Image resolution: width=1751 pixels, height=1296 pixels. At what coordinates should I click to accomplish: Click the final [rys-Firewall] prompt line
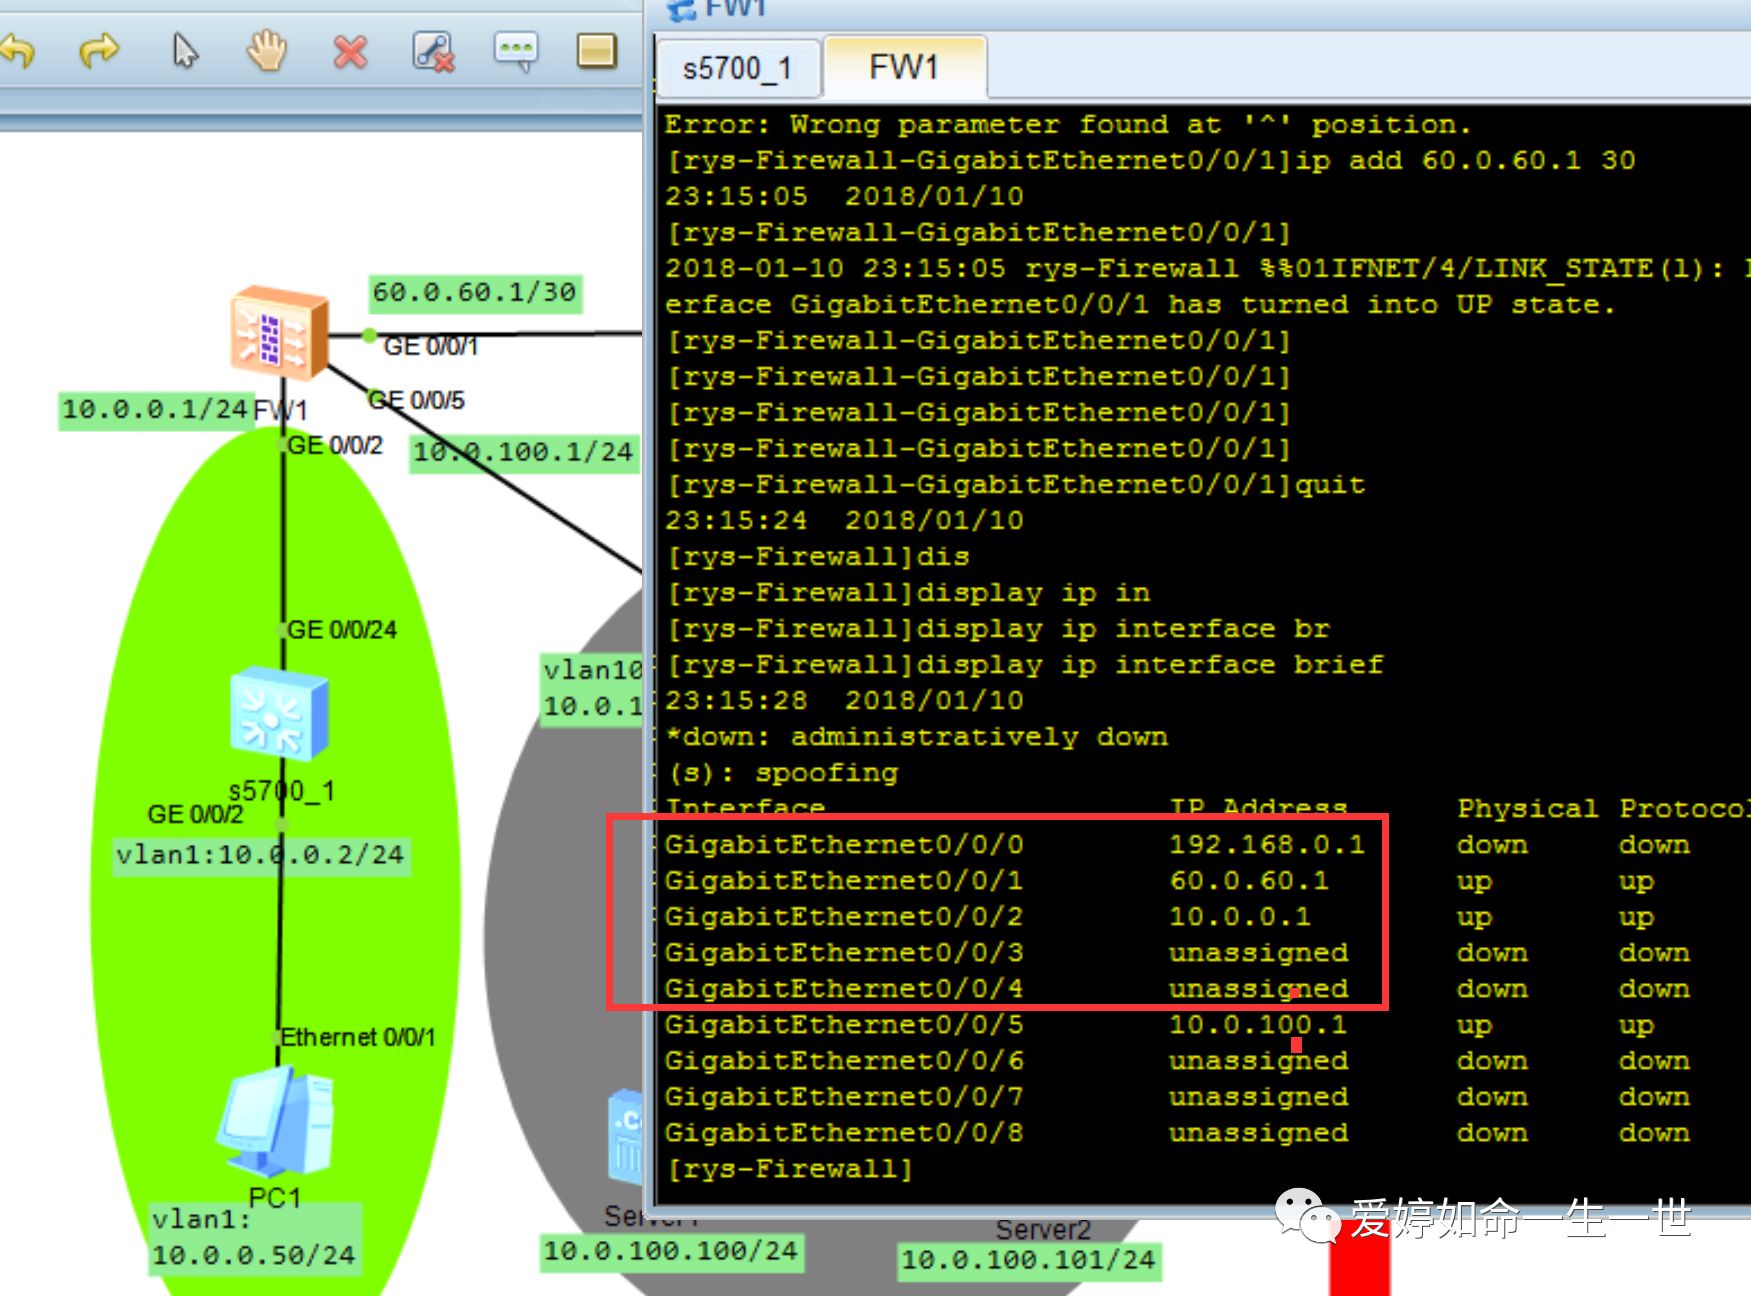(x=790, y=1168)
